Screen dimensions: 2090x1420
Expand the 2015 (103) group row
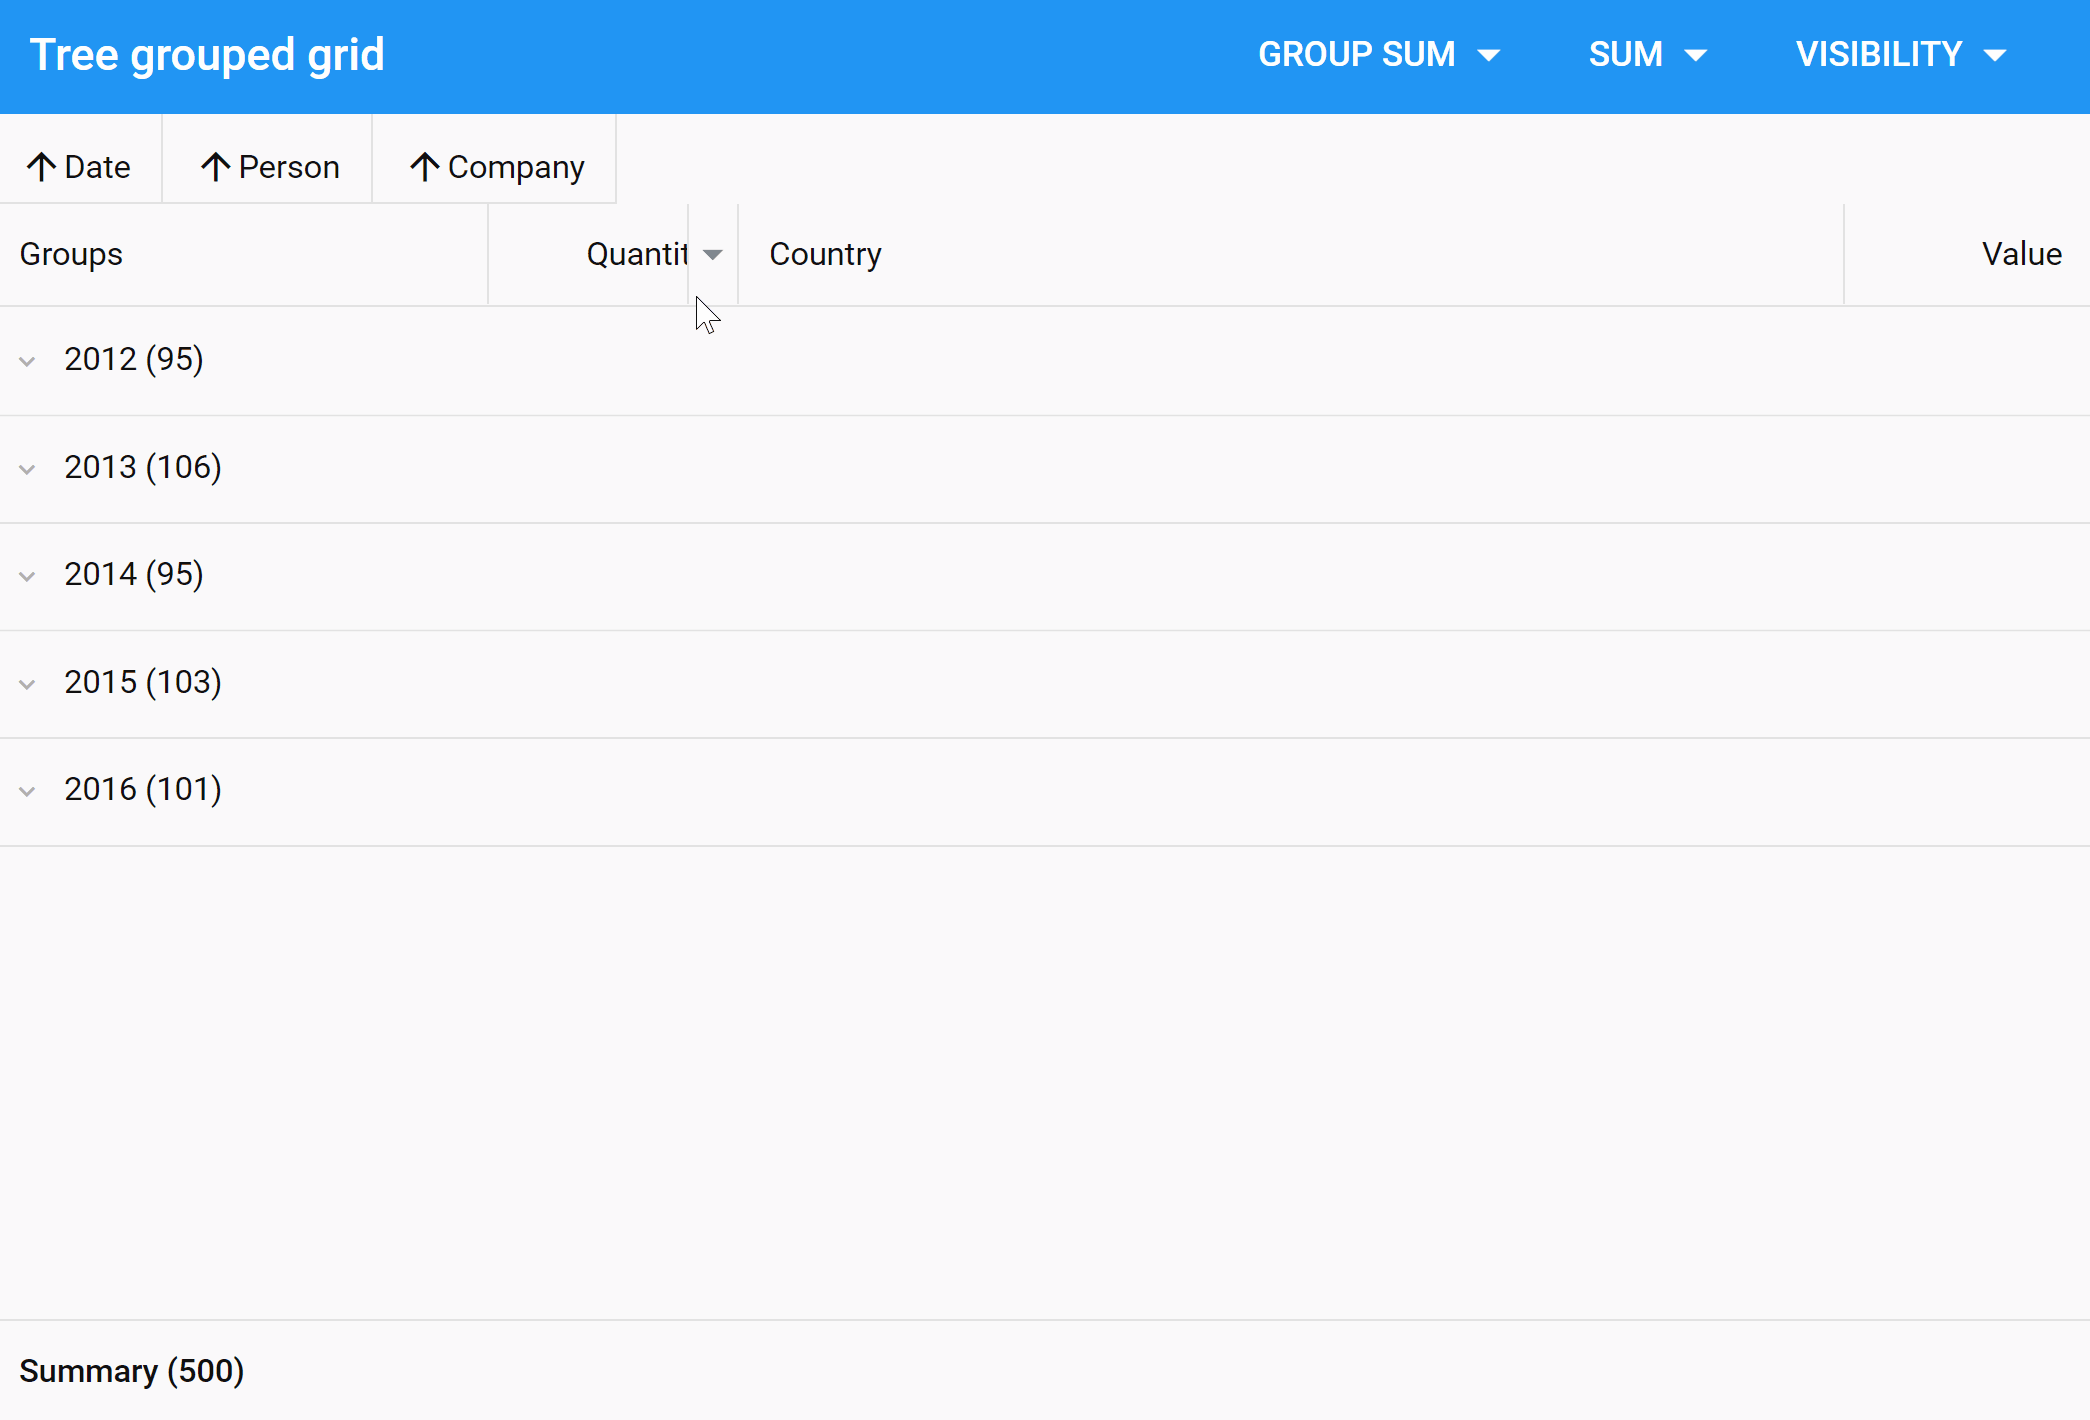coord(27,683)
